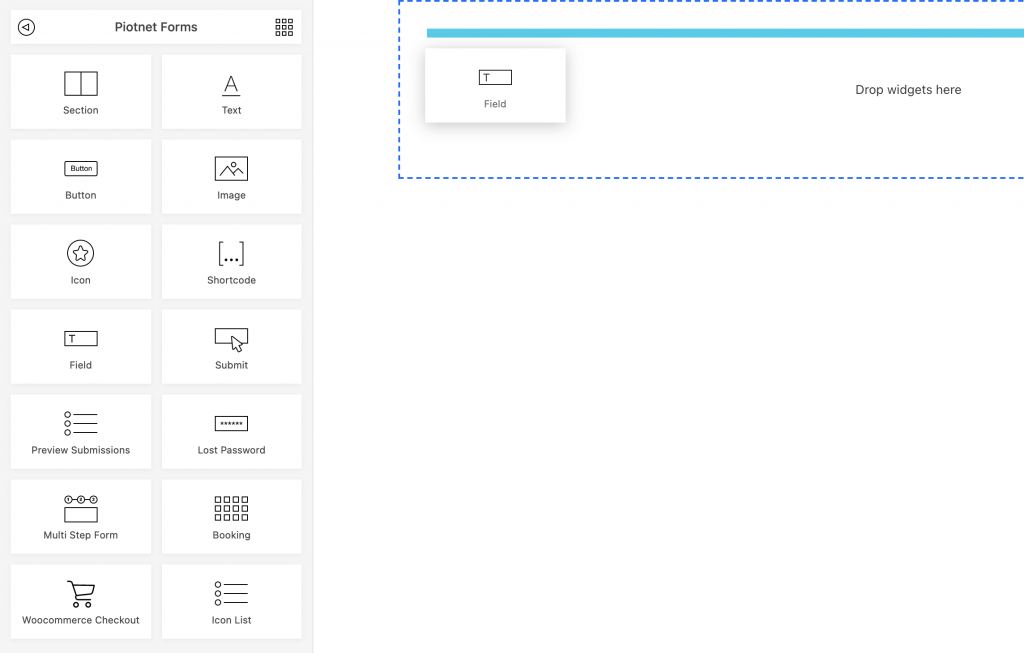Viewport: 1024px width, 653px height.
Task: Select the Preview Submissions widget
Action: click(81, 432)
